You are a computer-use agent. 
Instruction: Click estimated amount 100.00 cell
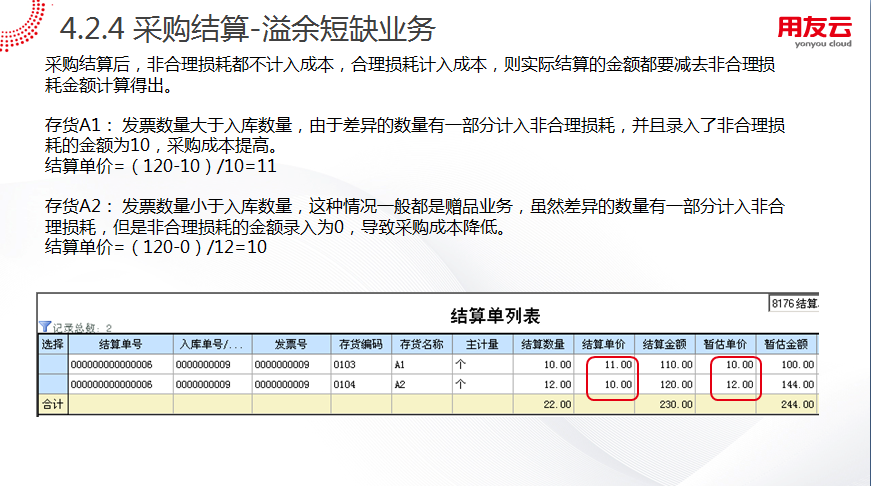pyautogui.click(x=786, y=364)
